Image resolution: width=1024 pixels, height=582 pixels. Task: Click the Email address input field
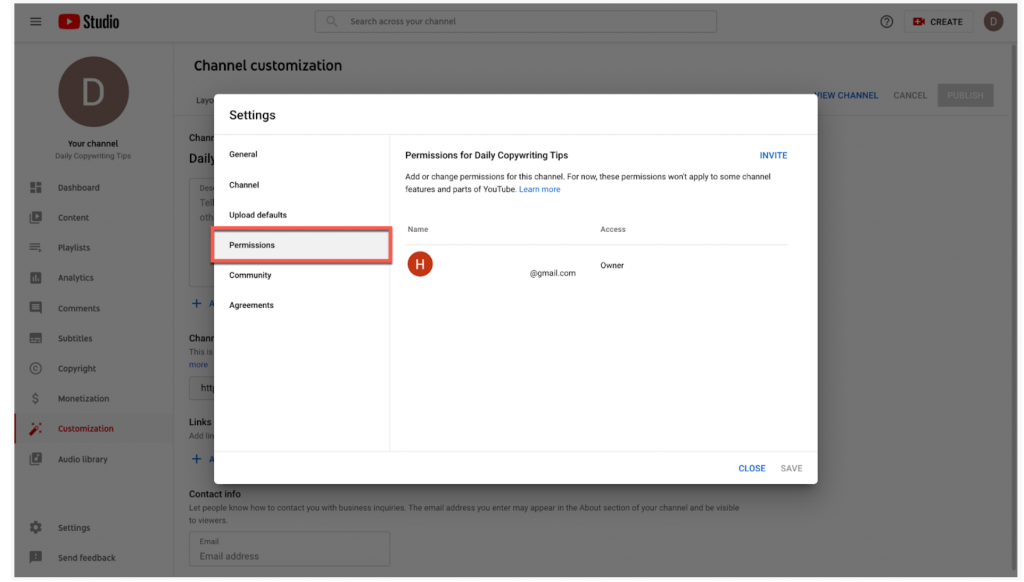[x=289, y=549]
